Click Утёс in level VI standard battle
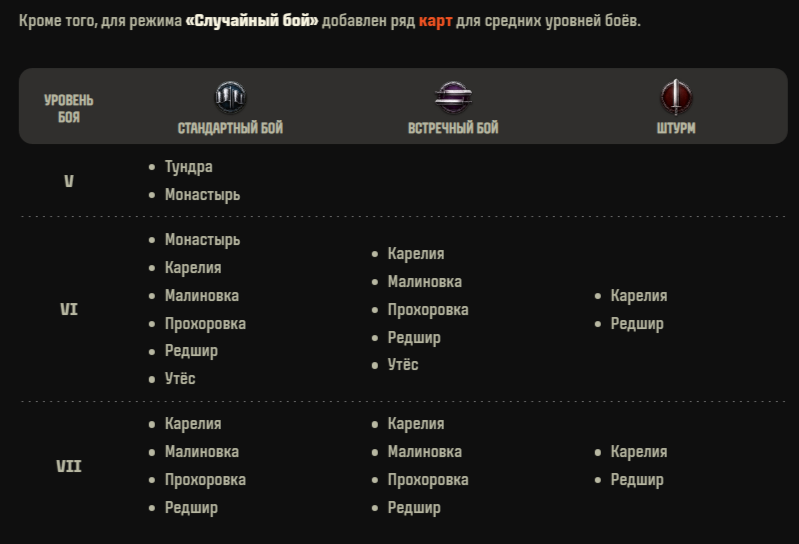Image resolution: width=799 pixels, height=544 pixels. pos(180,378)
